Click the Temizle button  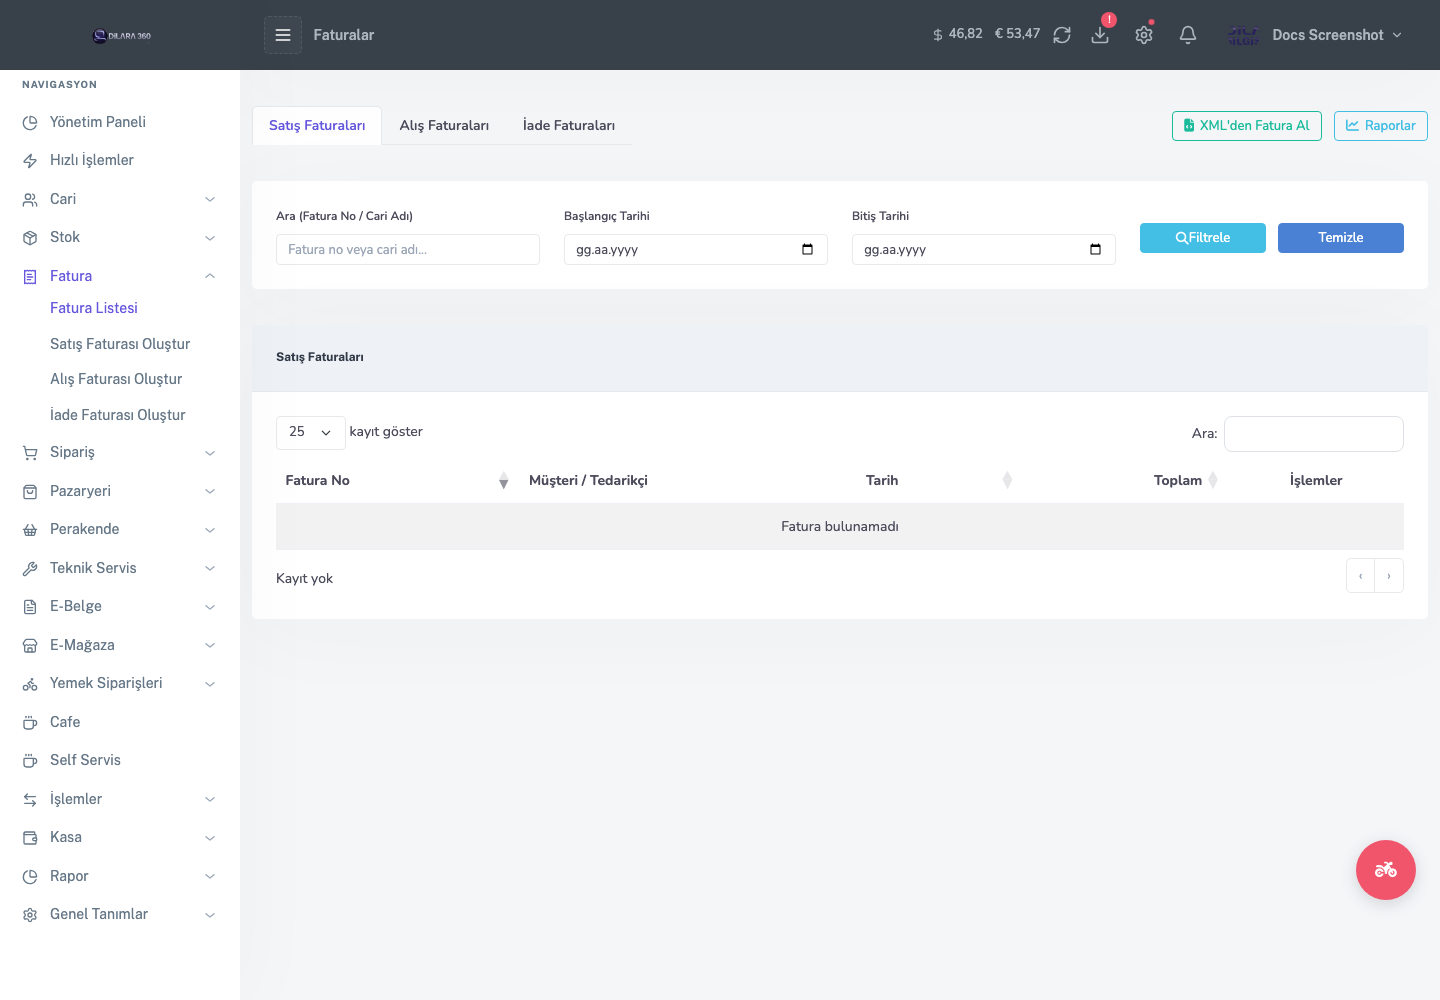[x=1341, y=238]
